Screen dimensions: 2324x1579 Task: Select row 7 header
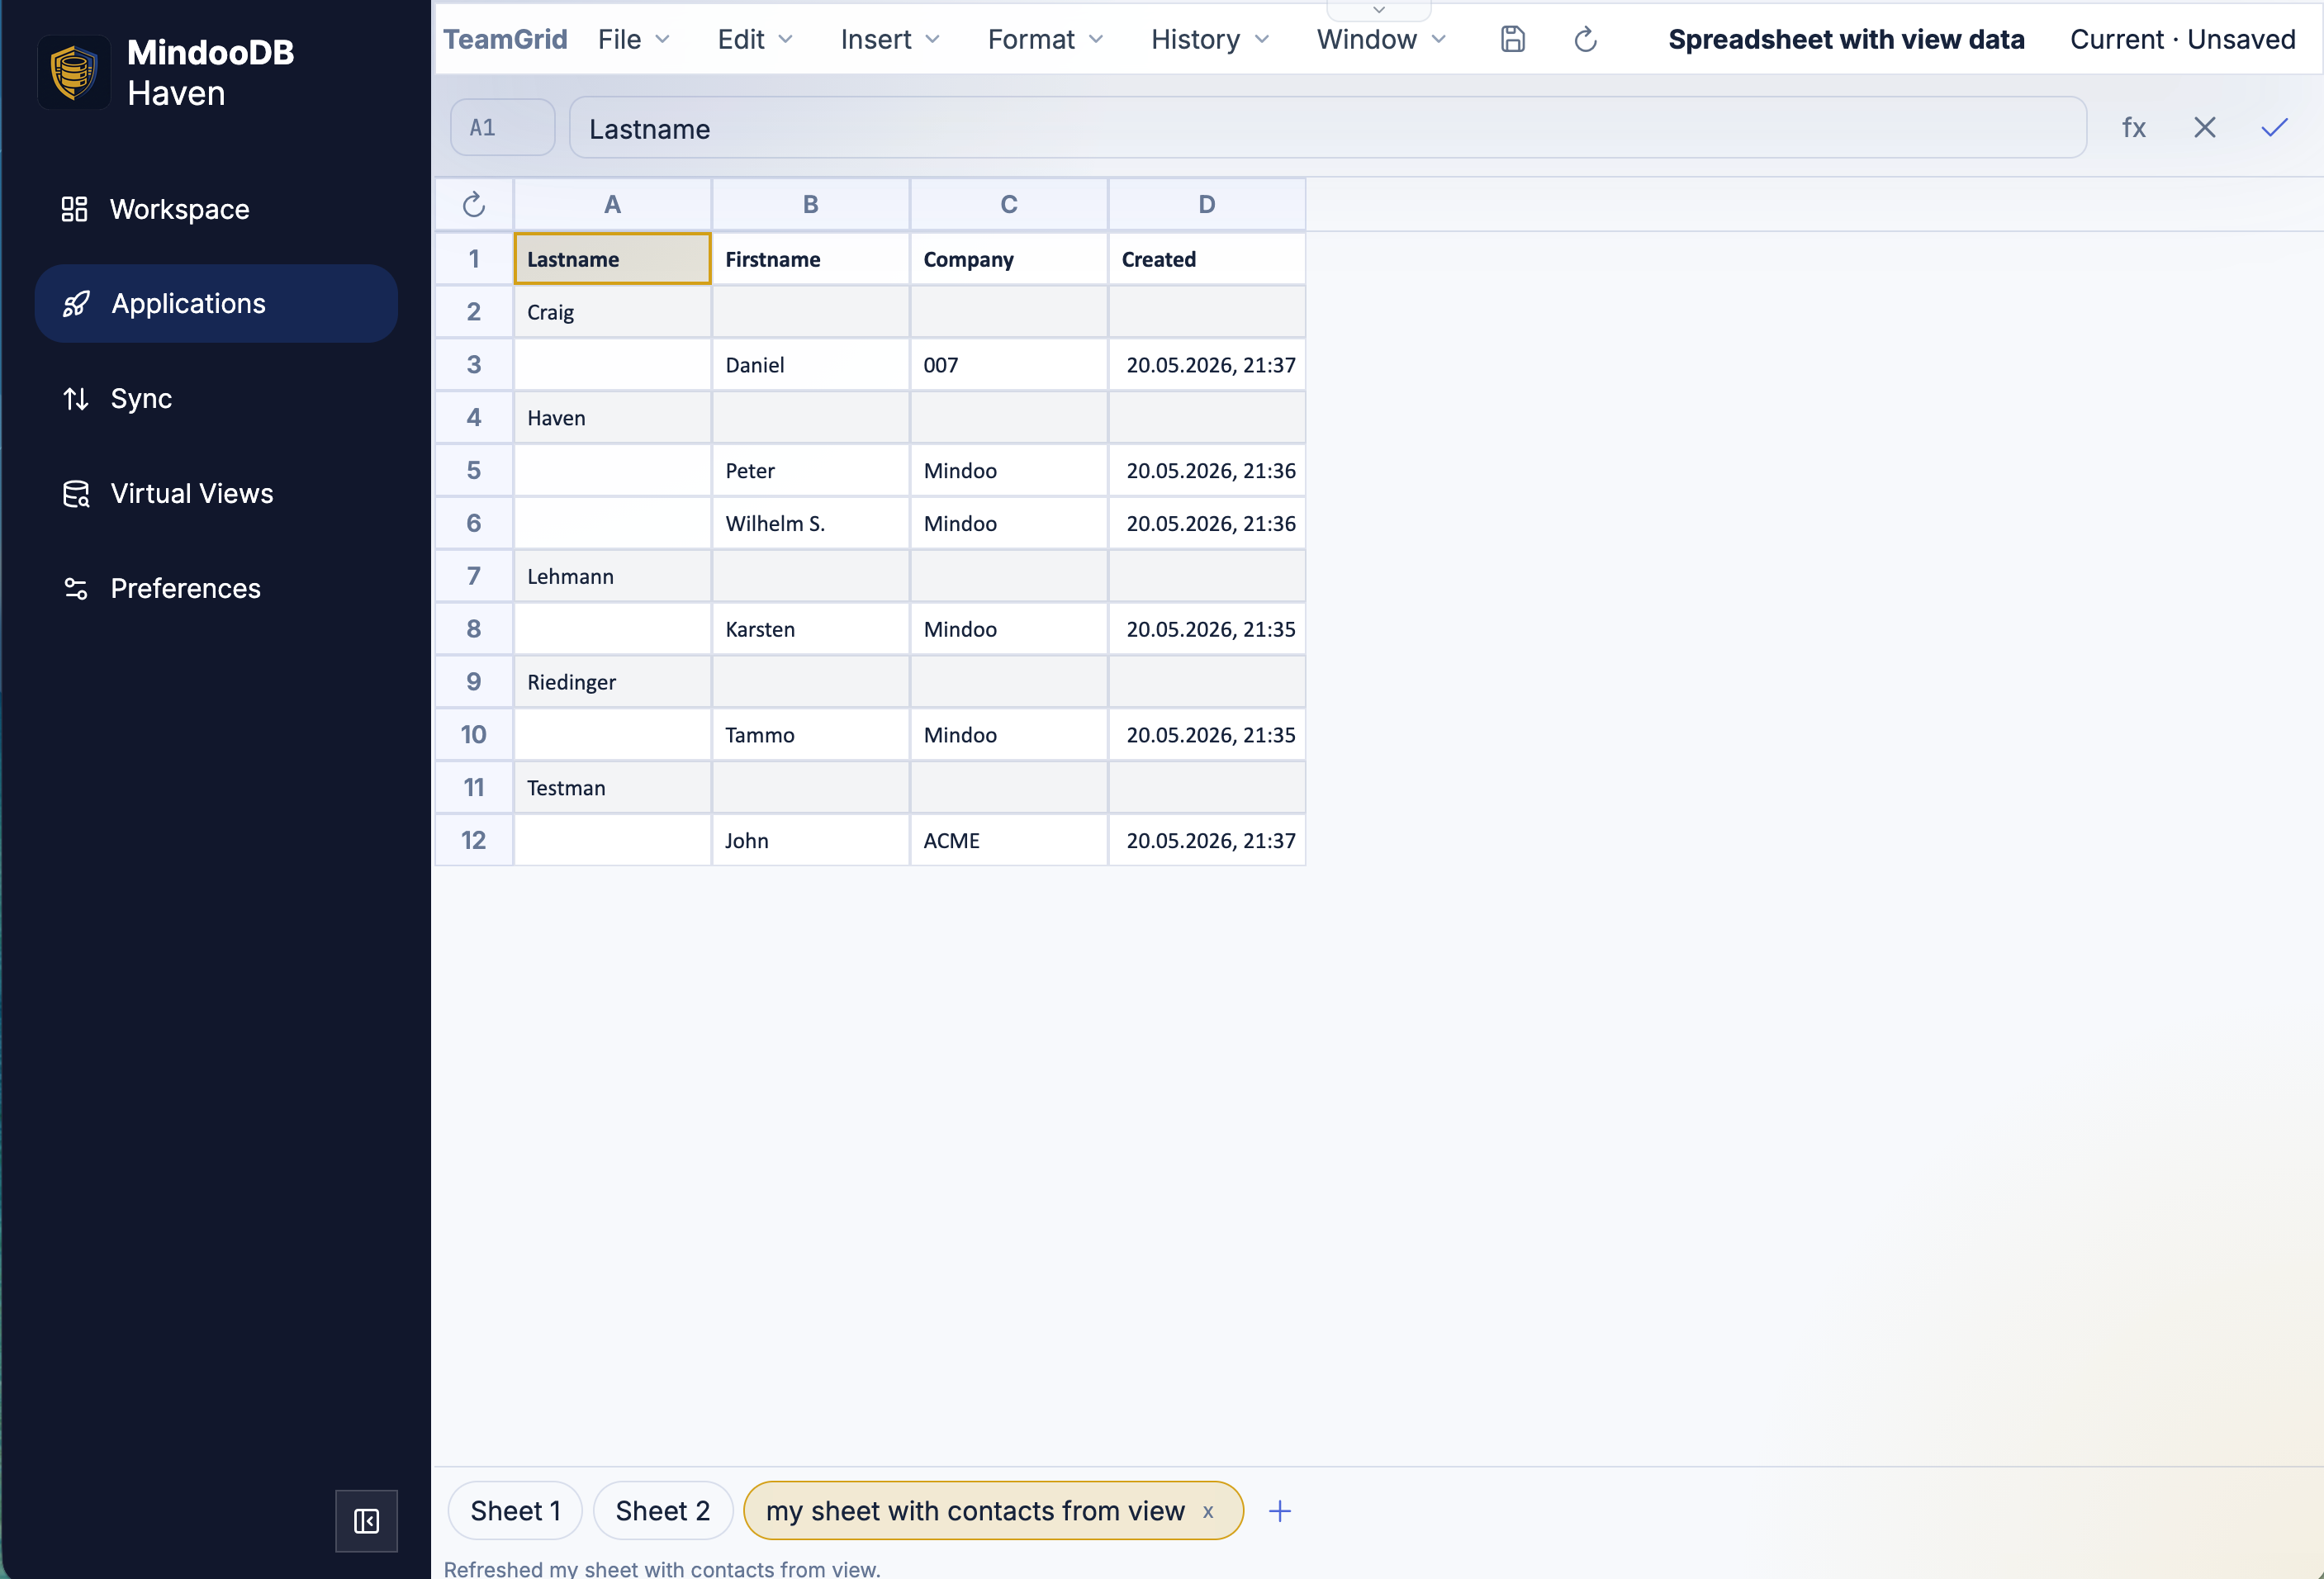click(474, 576)
